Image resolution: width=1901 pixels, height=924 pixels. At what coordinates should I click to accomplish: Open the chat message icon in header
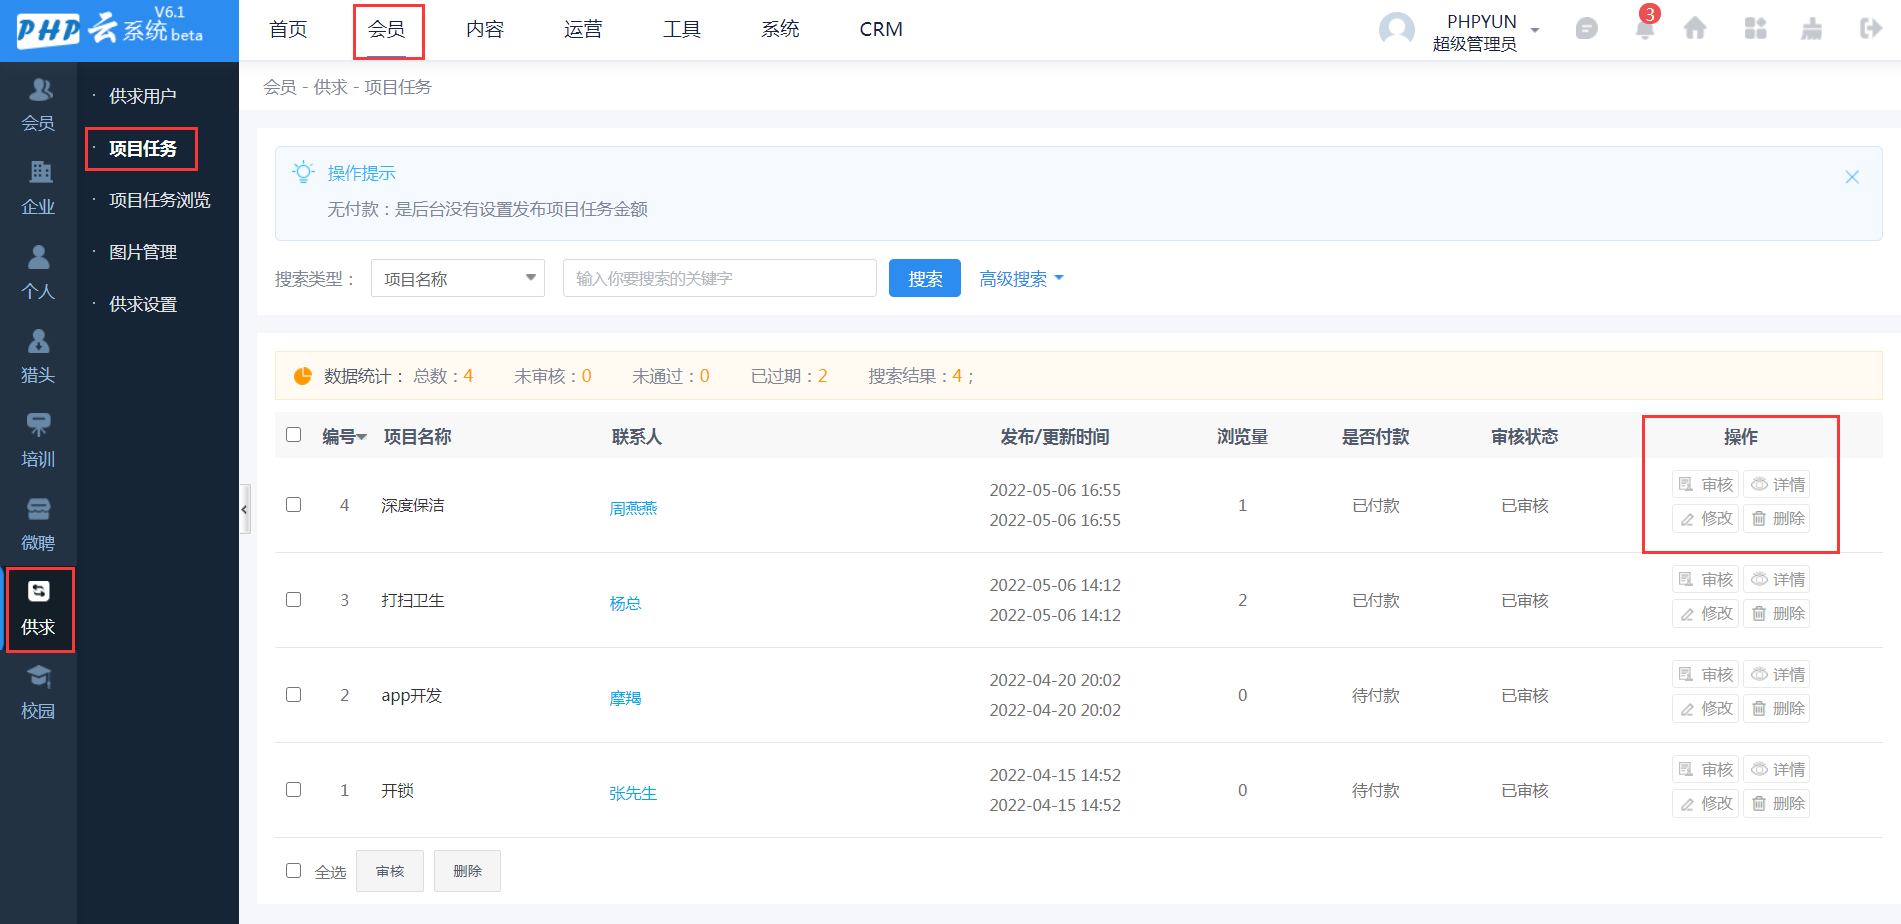coord(1586,29)
